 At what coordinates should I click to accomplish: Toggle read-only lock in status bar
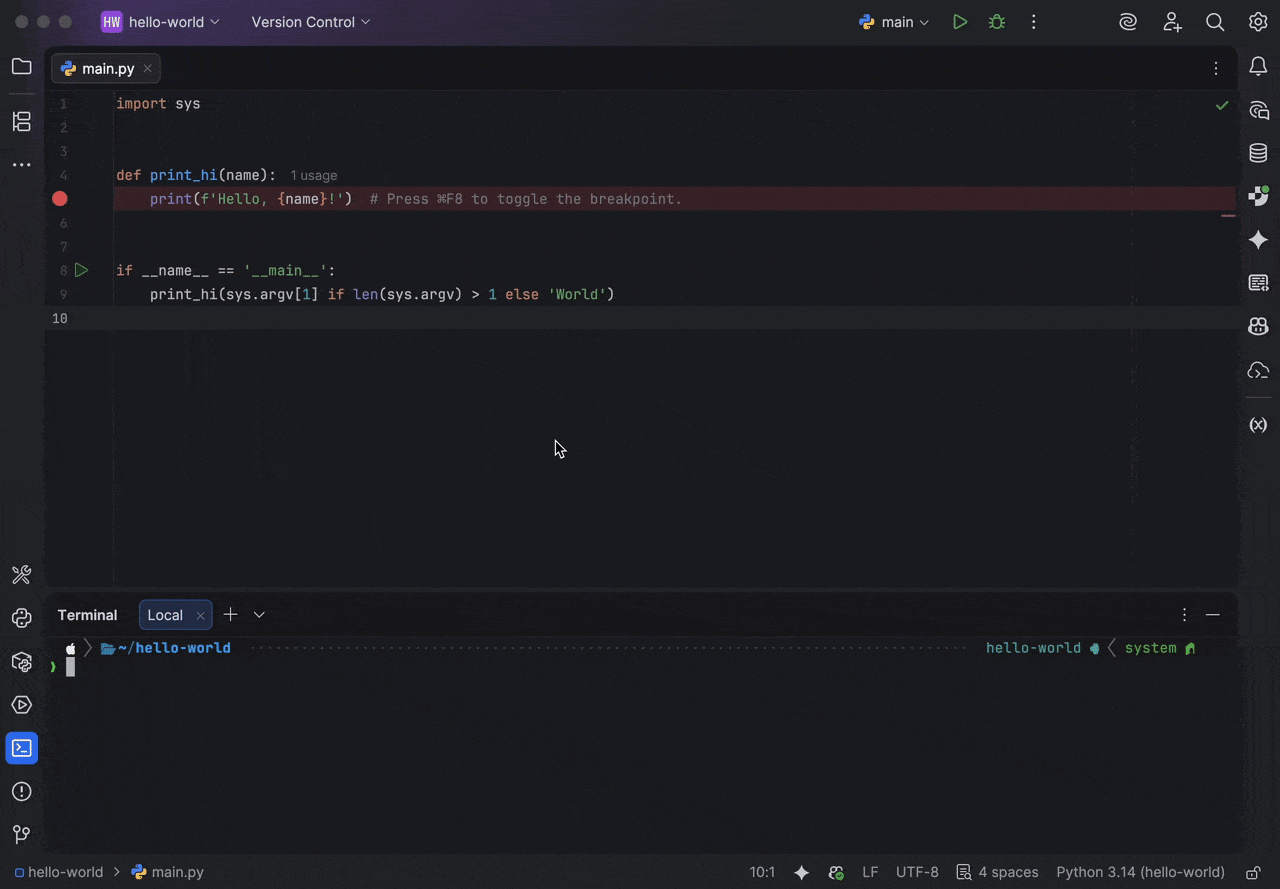[1253, 872]
